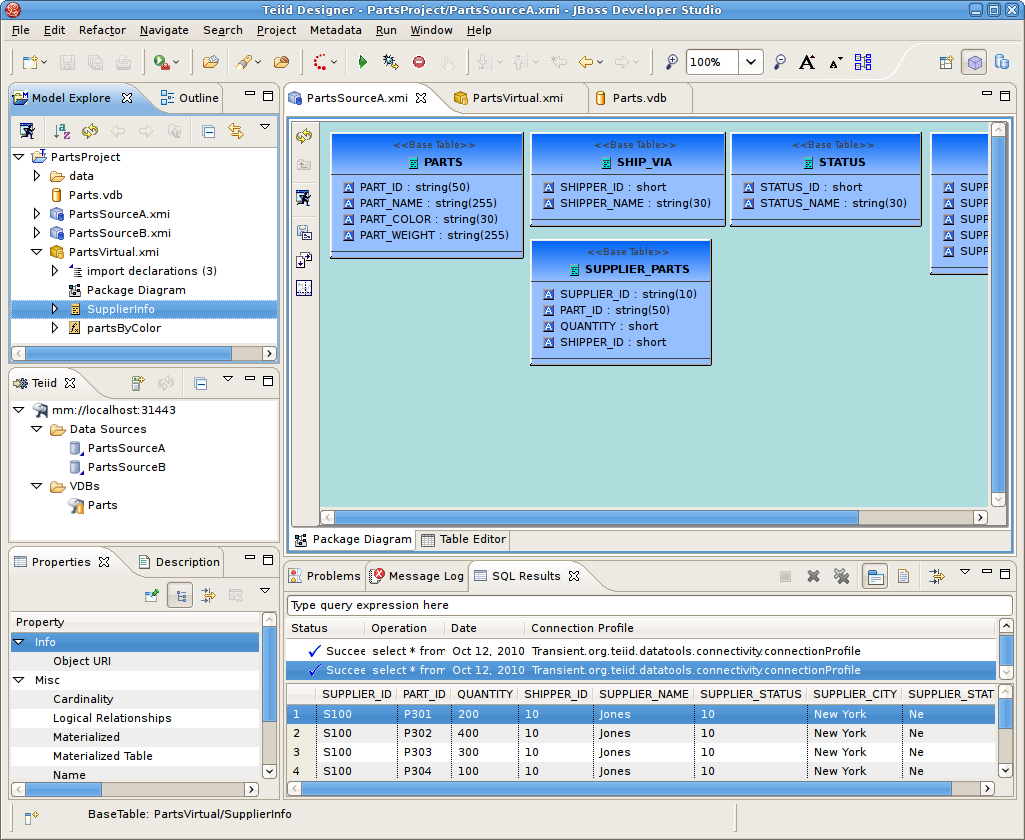Click the red Stop toolbar icon
The width and height of the screenshot is (1025, 840).
(x=419, y=62)
